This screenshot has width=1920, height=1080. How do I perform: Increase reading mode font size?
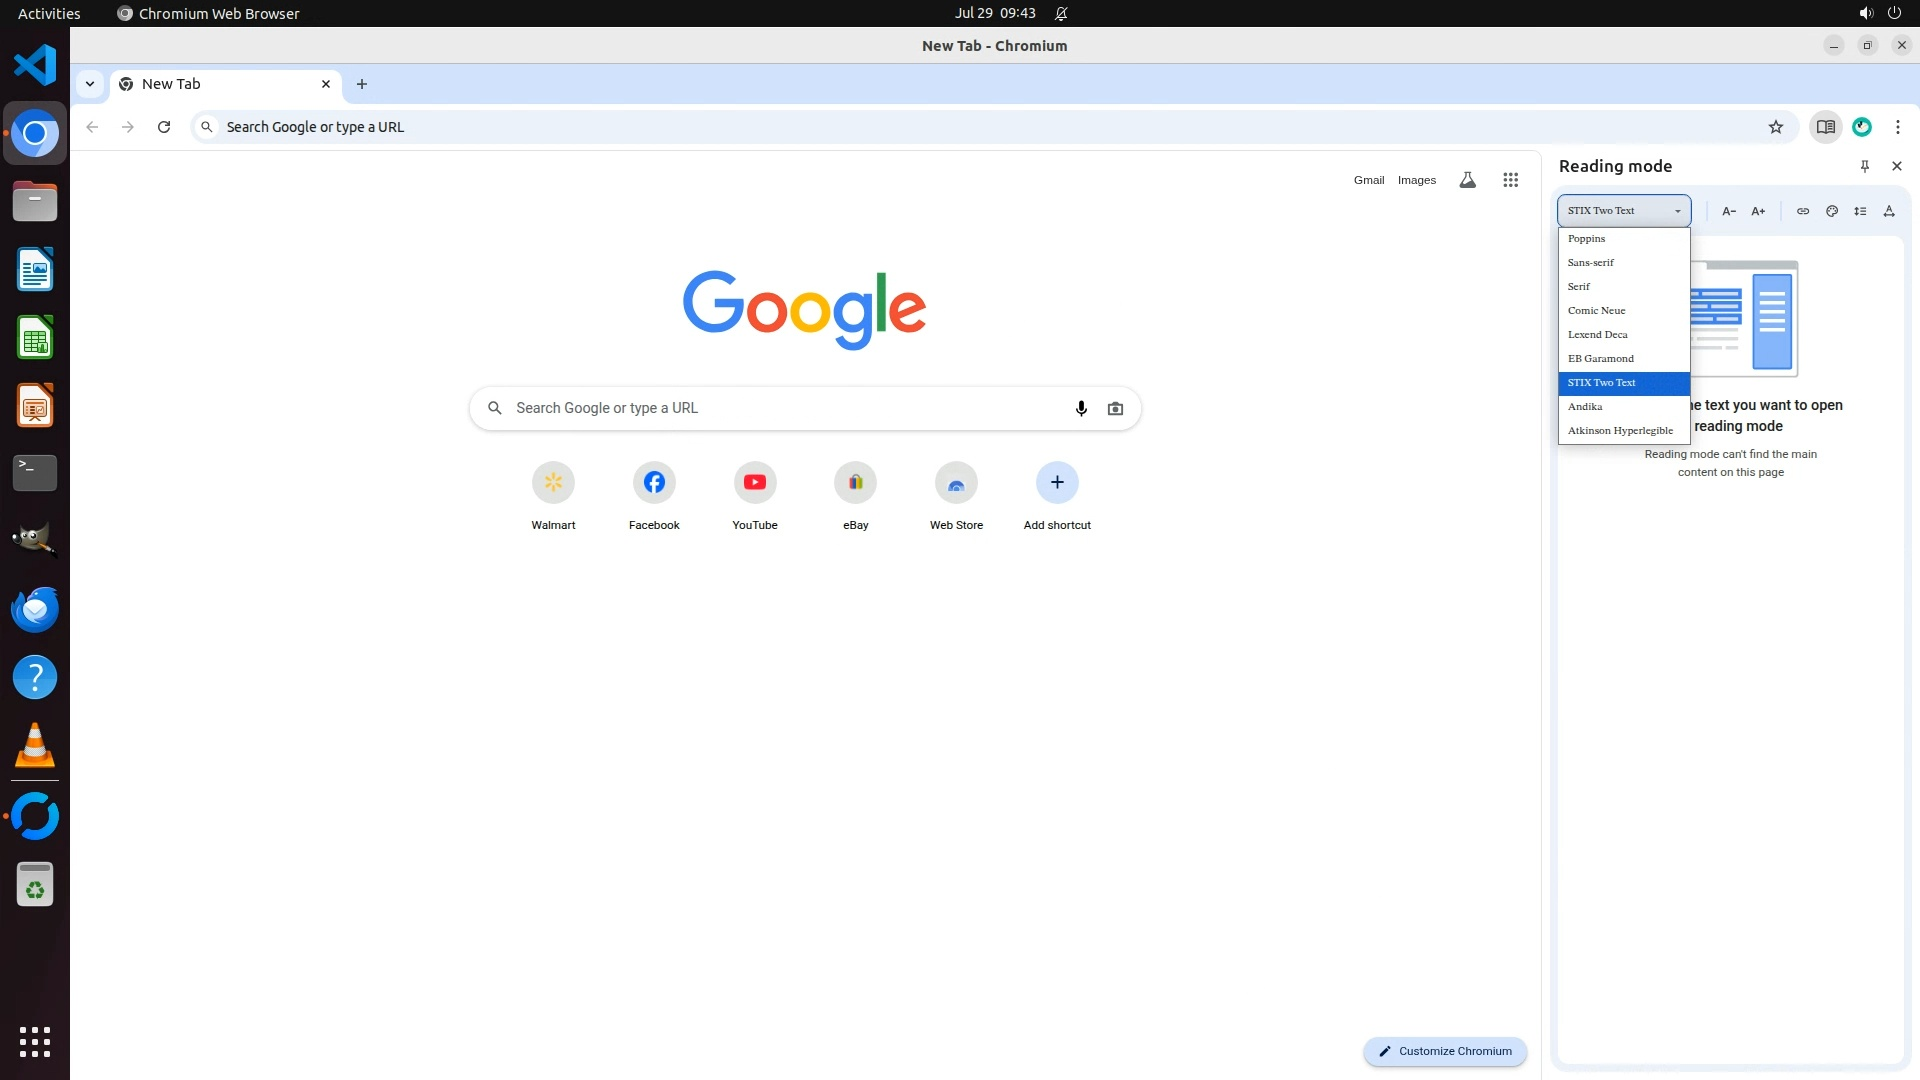point(1758,211)
